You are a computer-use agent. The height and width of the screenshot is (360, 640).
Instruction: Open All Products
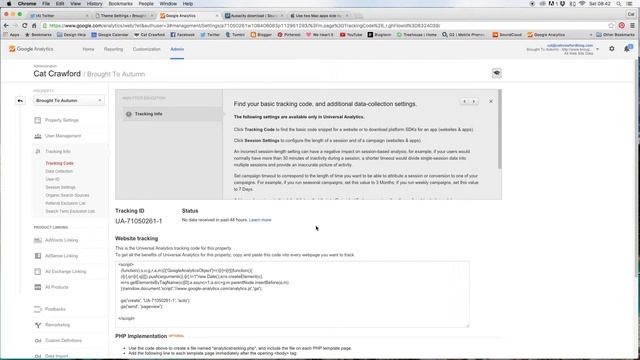coord(57,287)
